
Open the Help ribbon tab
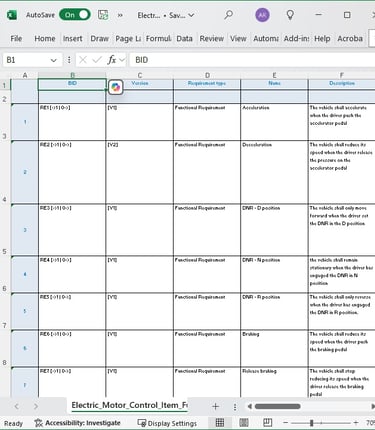click(322, 39)
